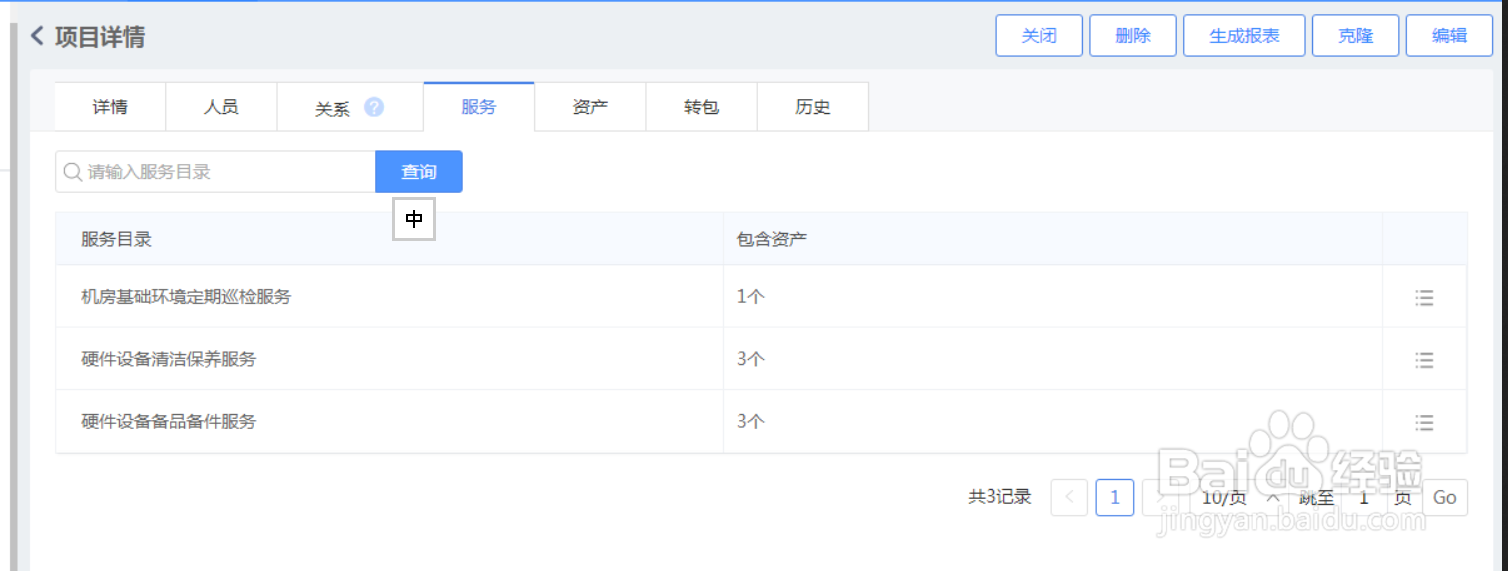Click the 编辑 button
This screenshot has width=1508, height=571.
coord(1450,36)
